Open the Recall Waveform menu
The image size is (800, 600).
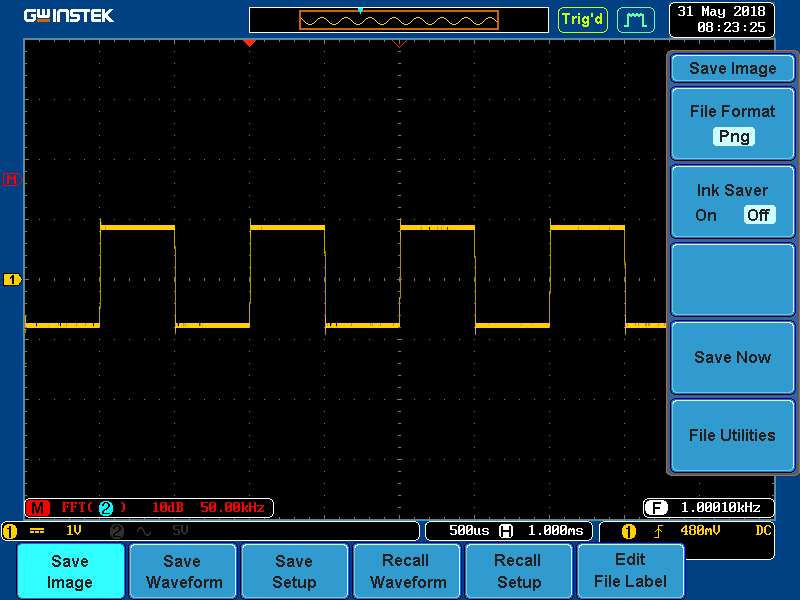coord(407,571)
